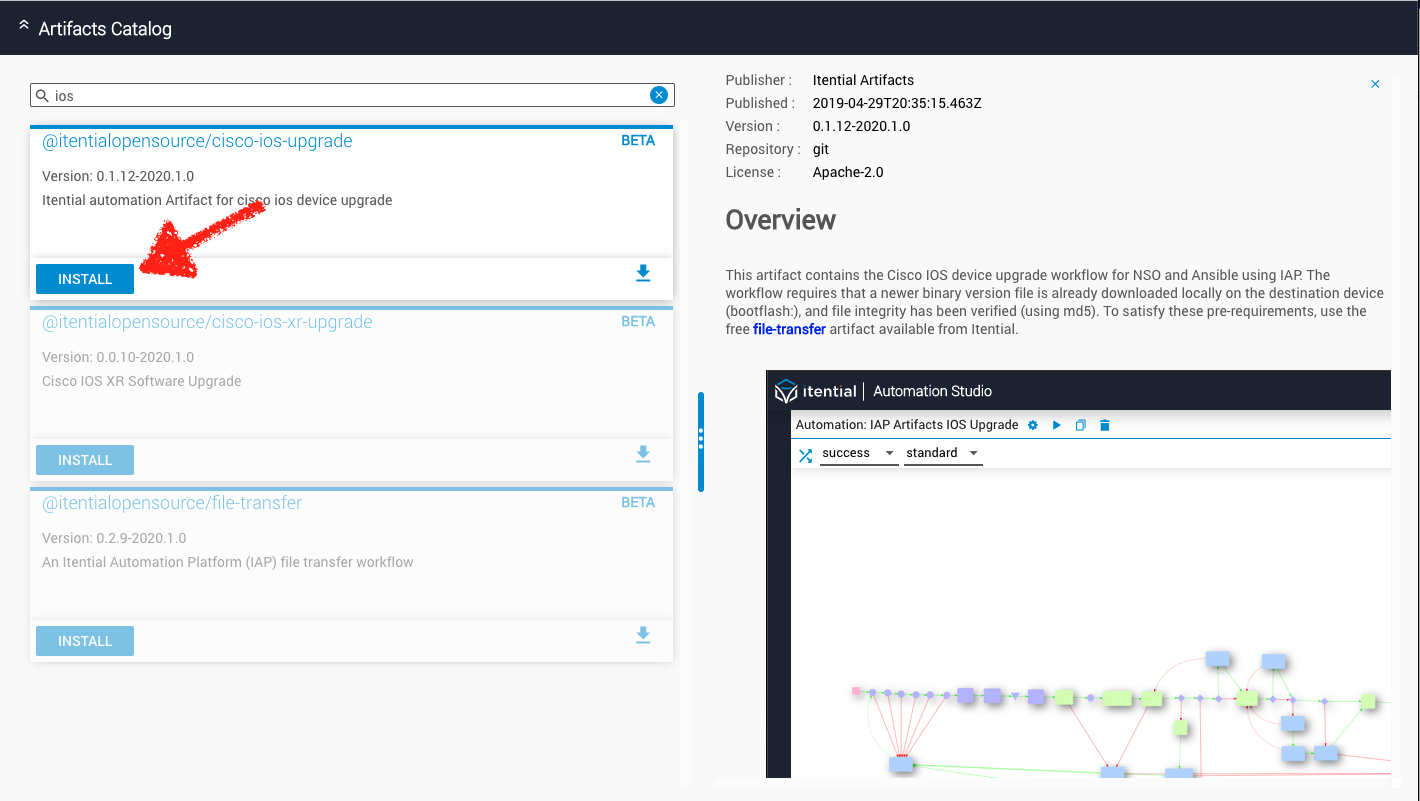Click the License value "Apache-2.0"
This screenshot has width=1420, height=801.
(x=848, y=172)
